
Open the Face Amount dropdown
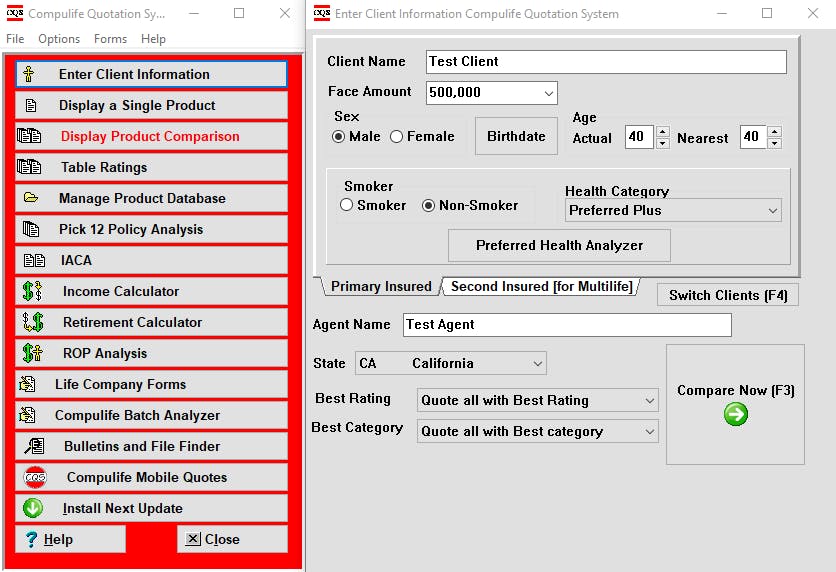pos(549,93)
